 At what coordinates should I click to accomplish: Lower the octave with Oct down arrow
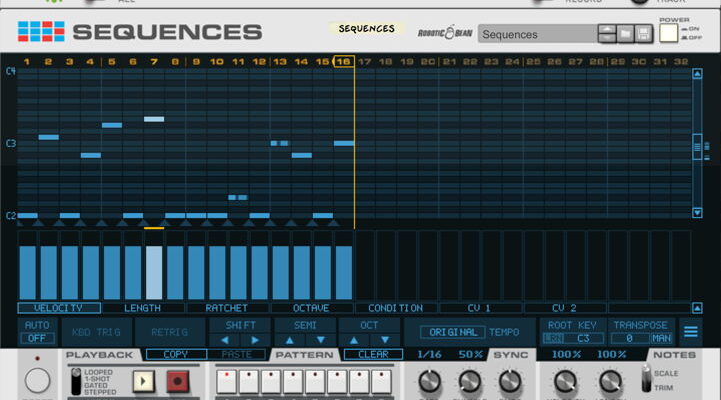click(384, 340)
